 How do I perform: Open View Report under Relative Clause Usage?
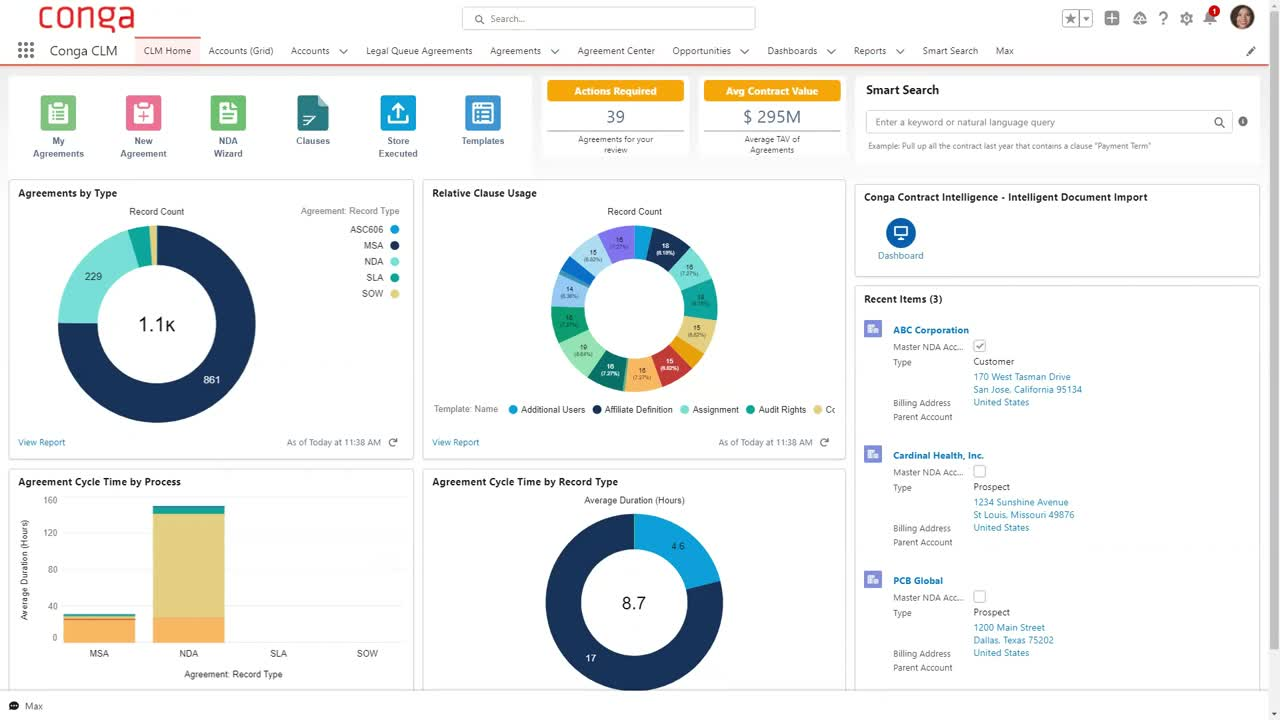455,442
